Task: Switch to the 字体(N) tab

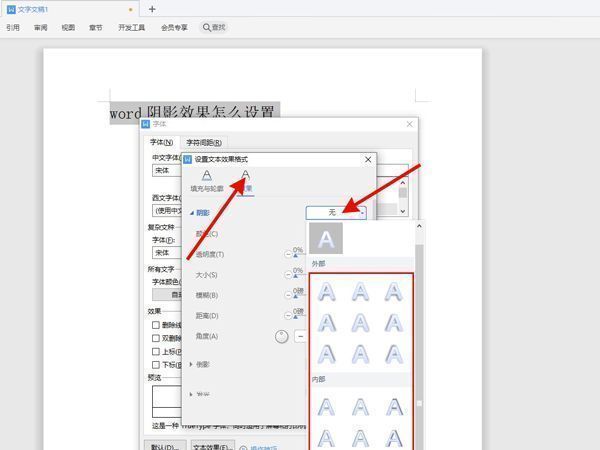Action: [x=161, y=142]
